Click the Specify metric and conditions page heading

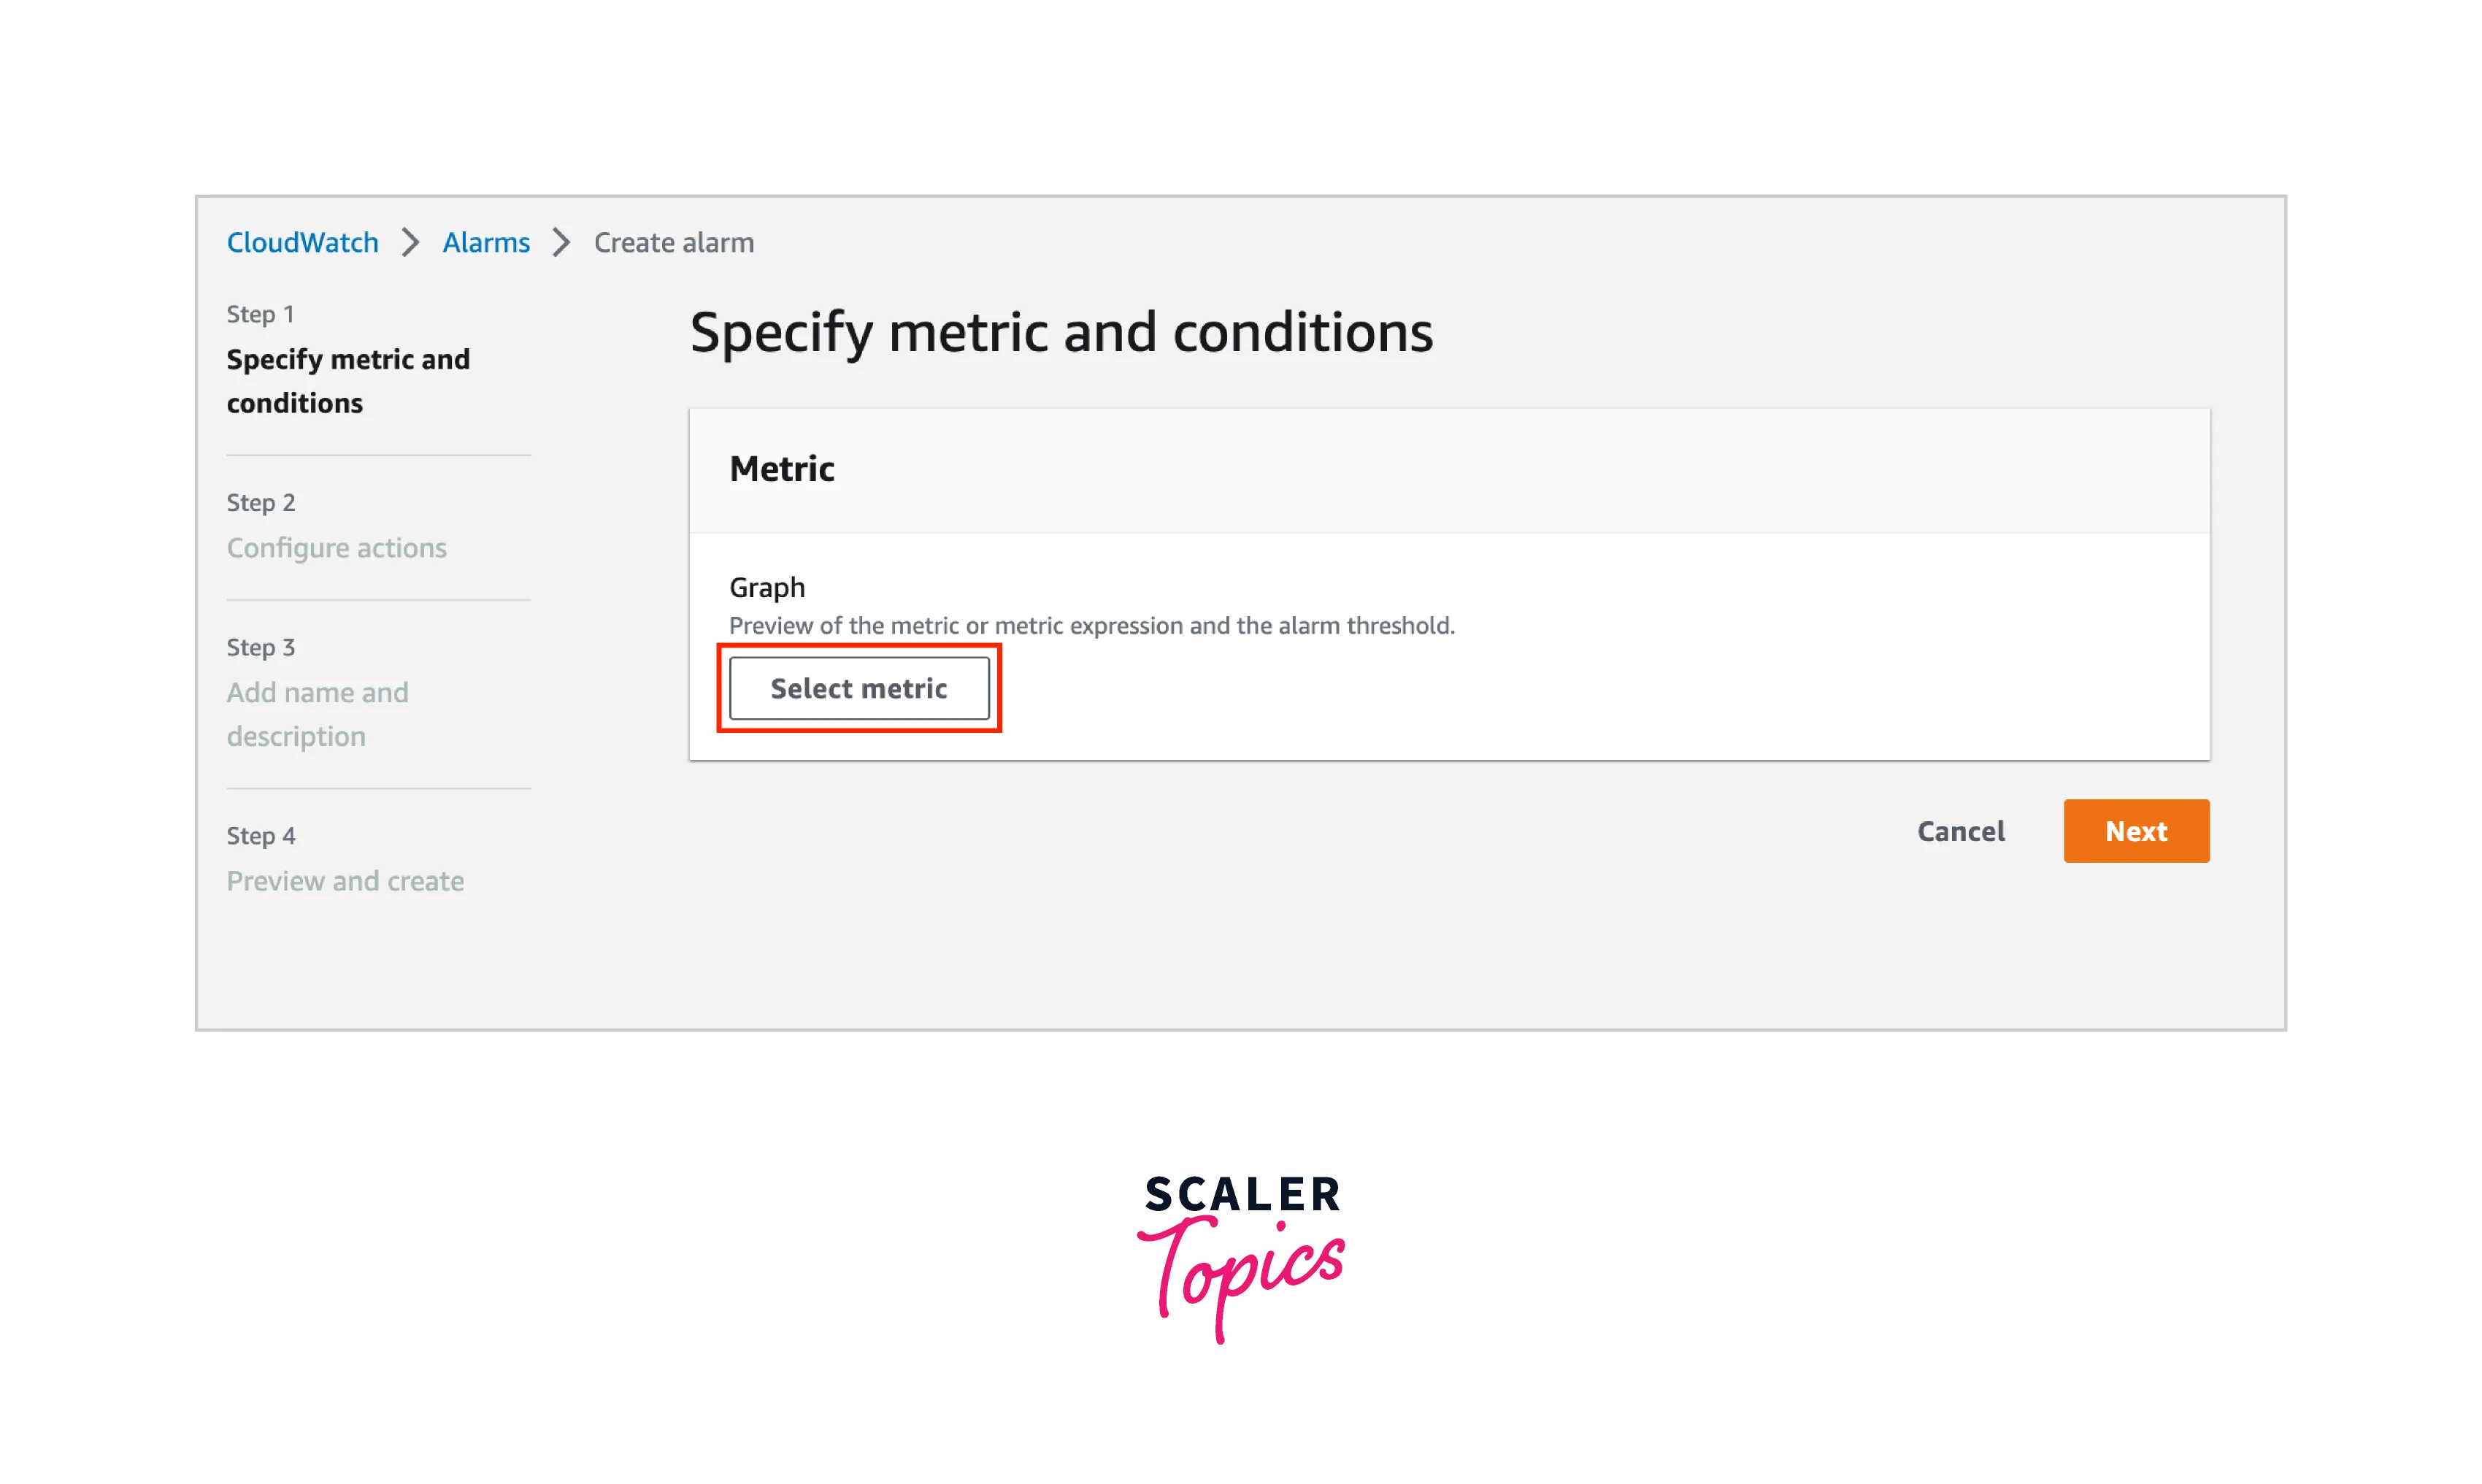point(1061,332)
